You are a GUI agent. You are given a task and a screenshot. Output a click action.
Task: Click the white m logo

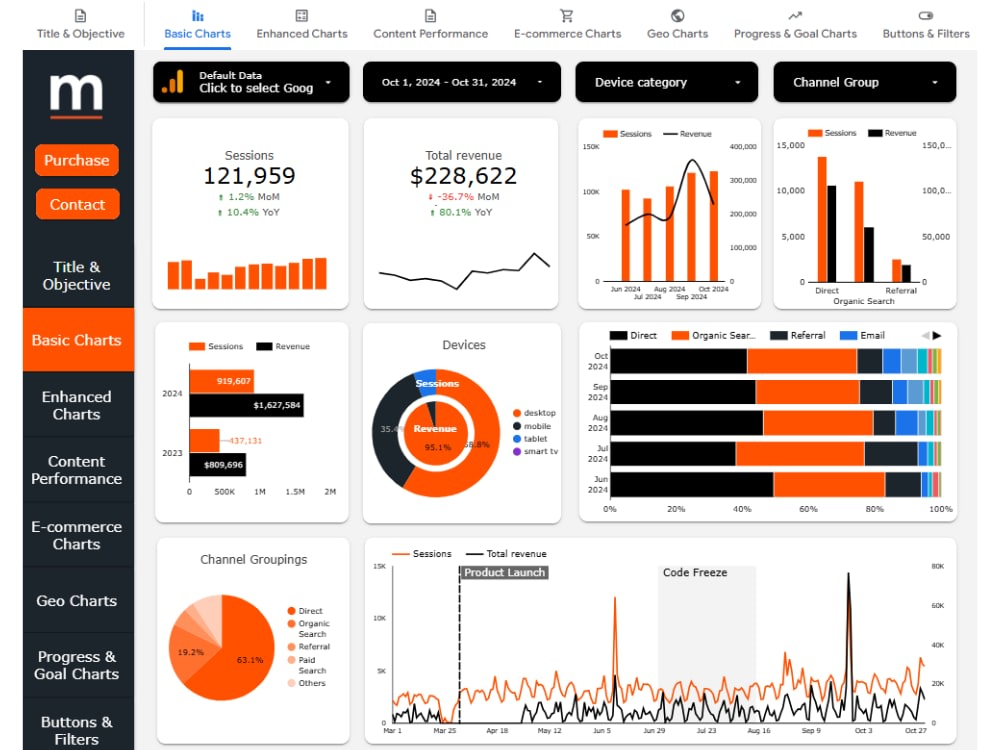77,92
